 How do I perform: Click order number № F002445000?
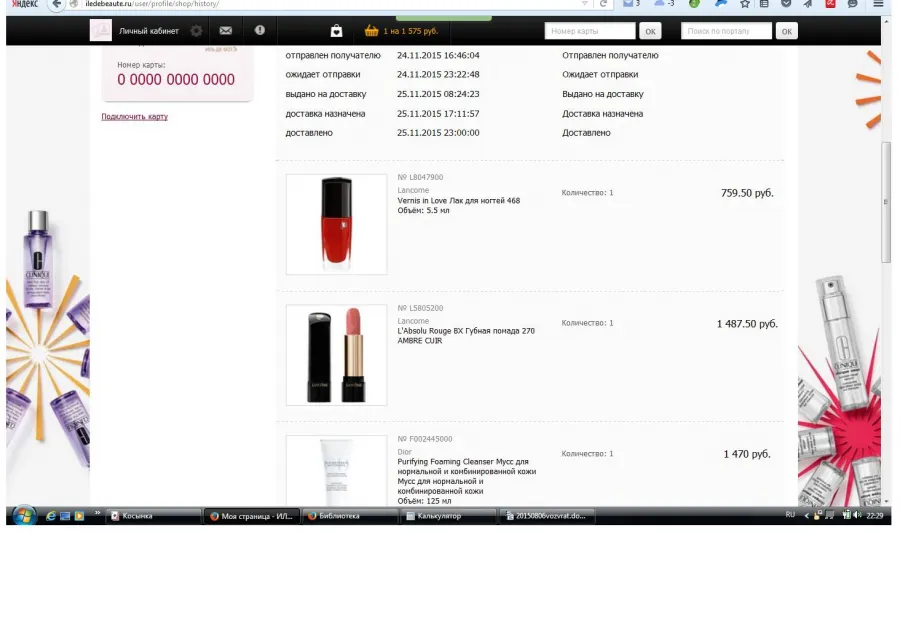click(425, 439)
